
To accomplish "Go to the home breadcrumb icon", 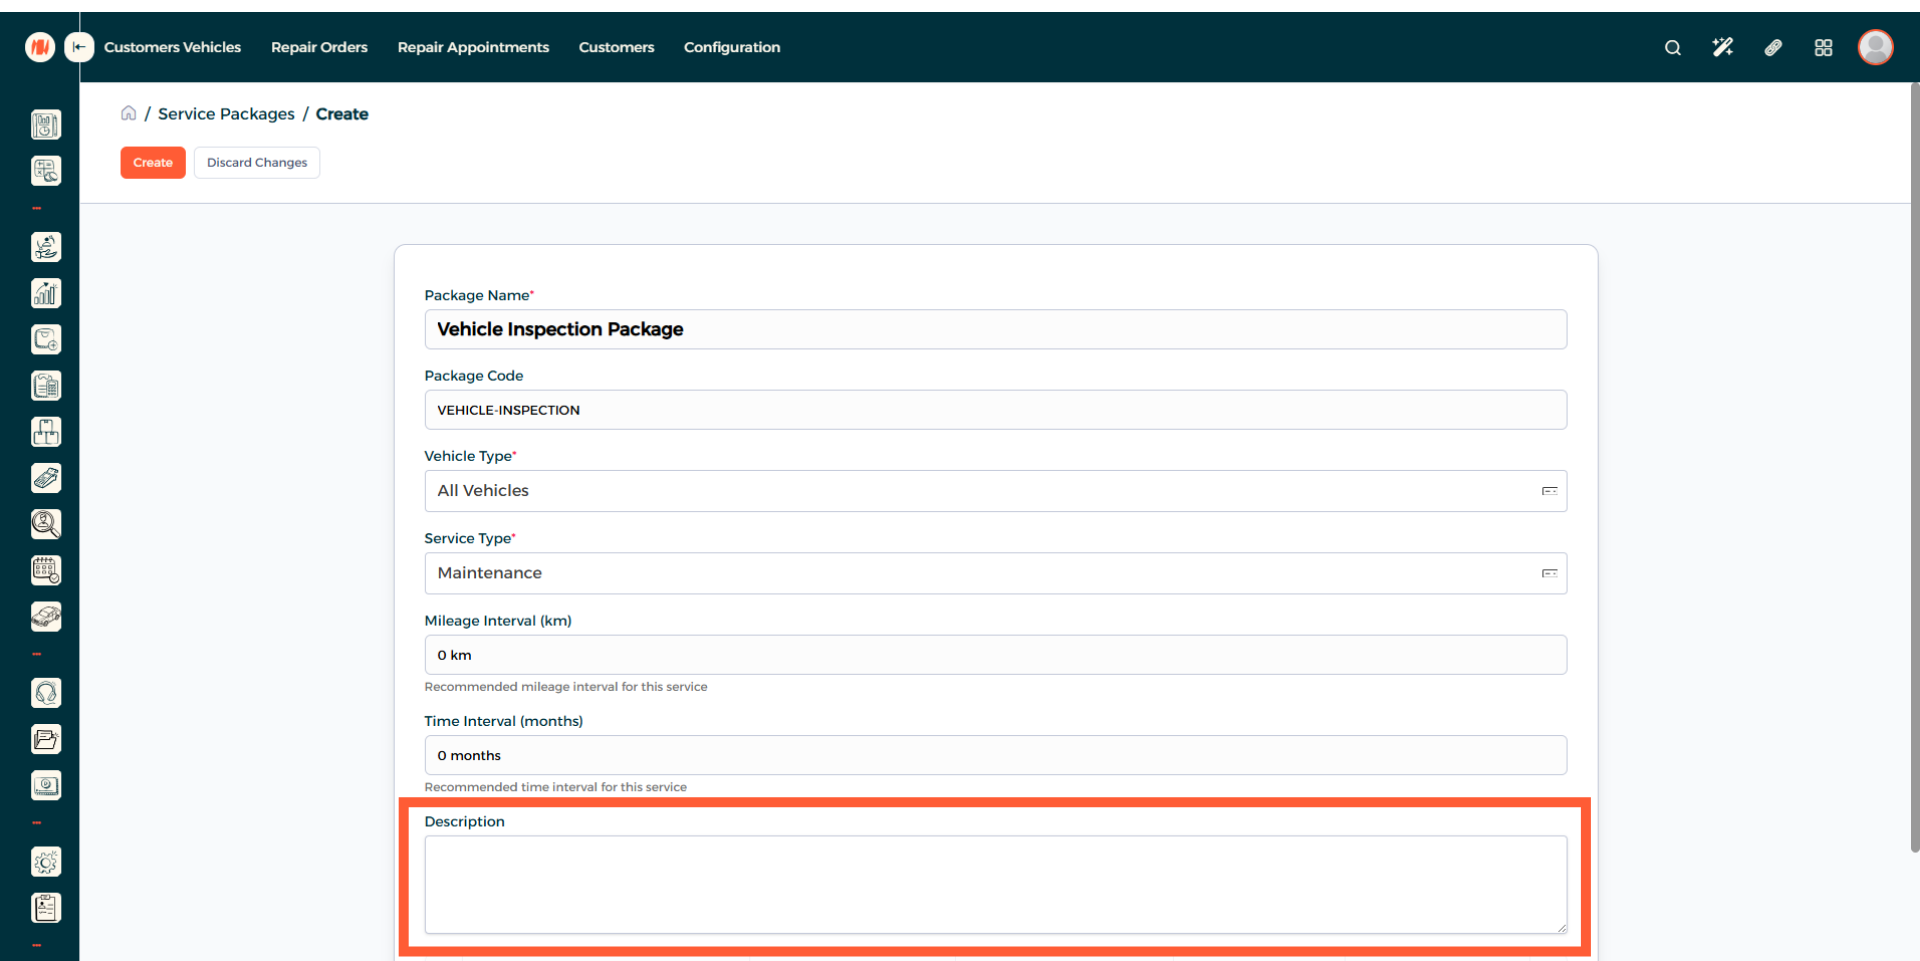I will (x=129, y=114).
